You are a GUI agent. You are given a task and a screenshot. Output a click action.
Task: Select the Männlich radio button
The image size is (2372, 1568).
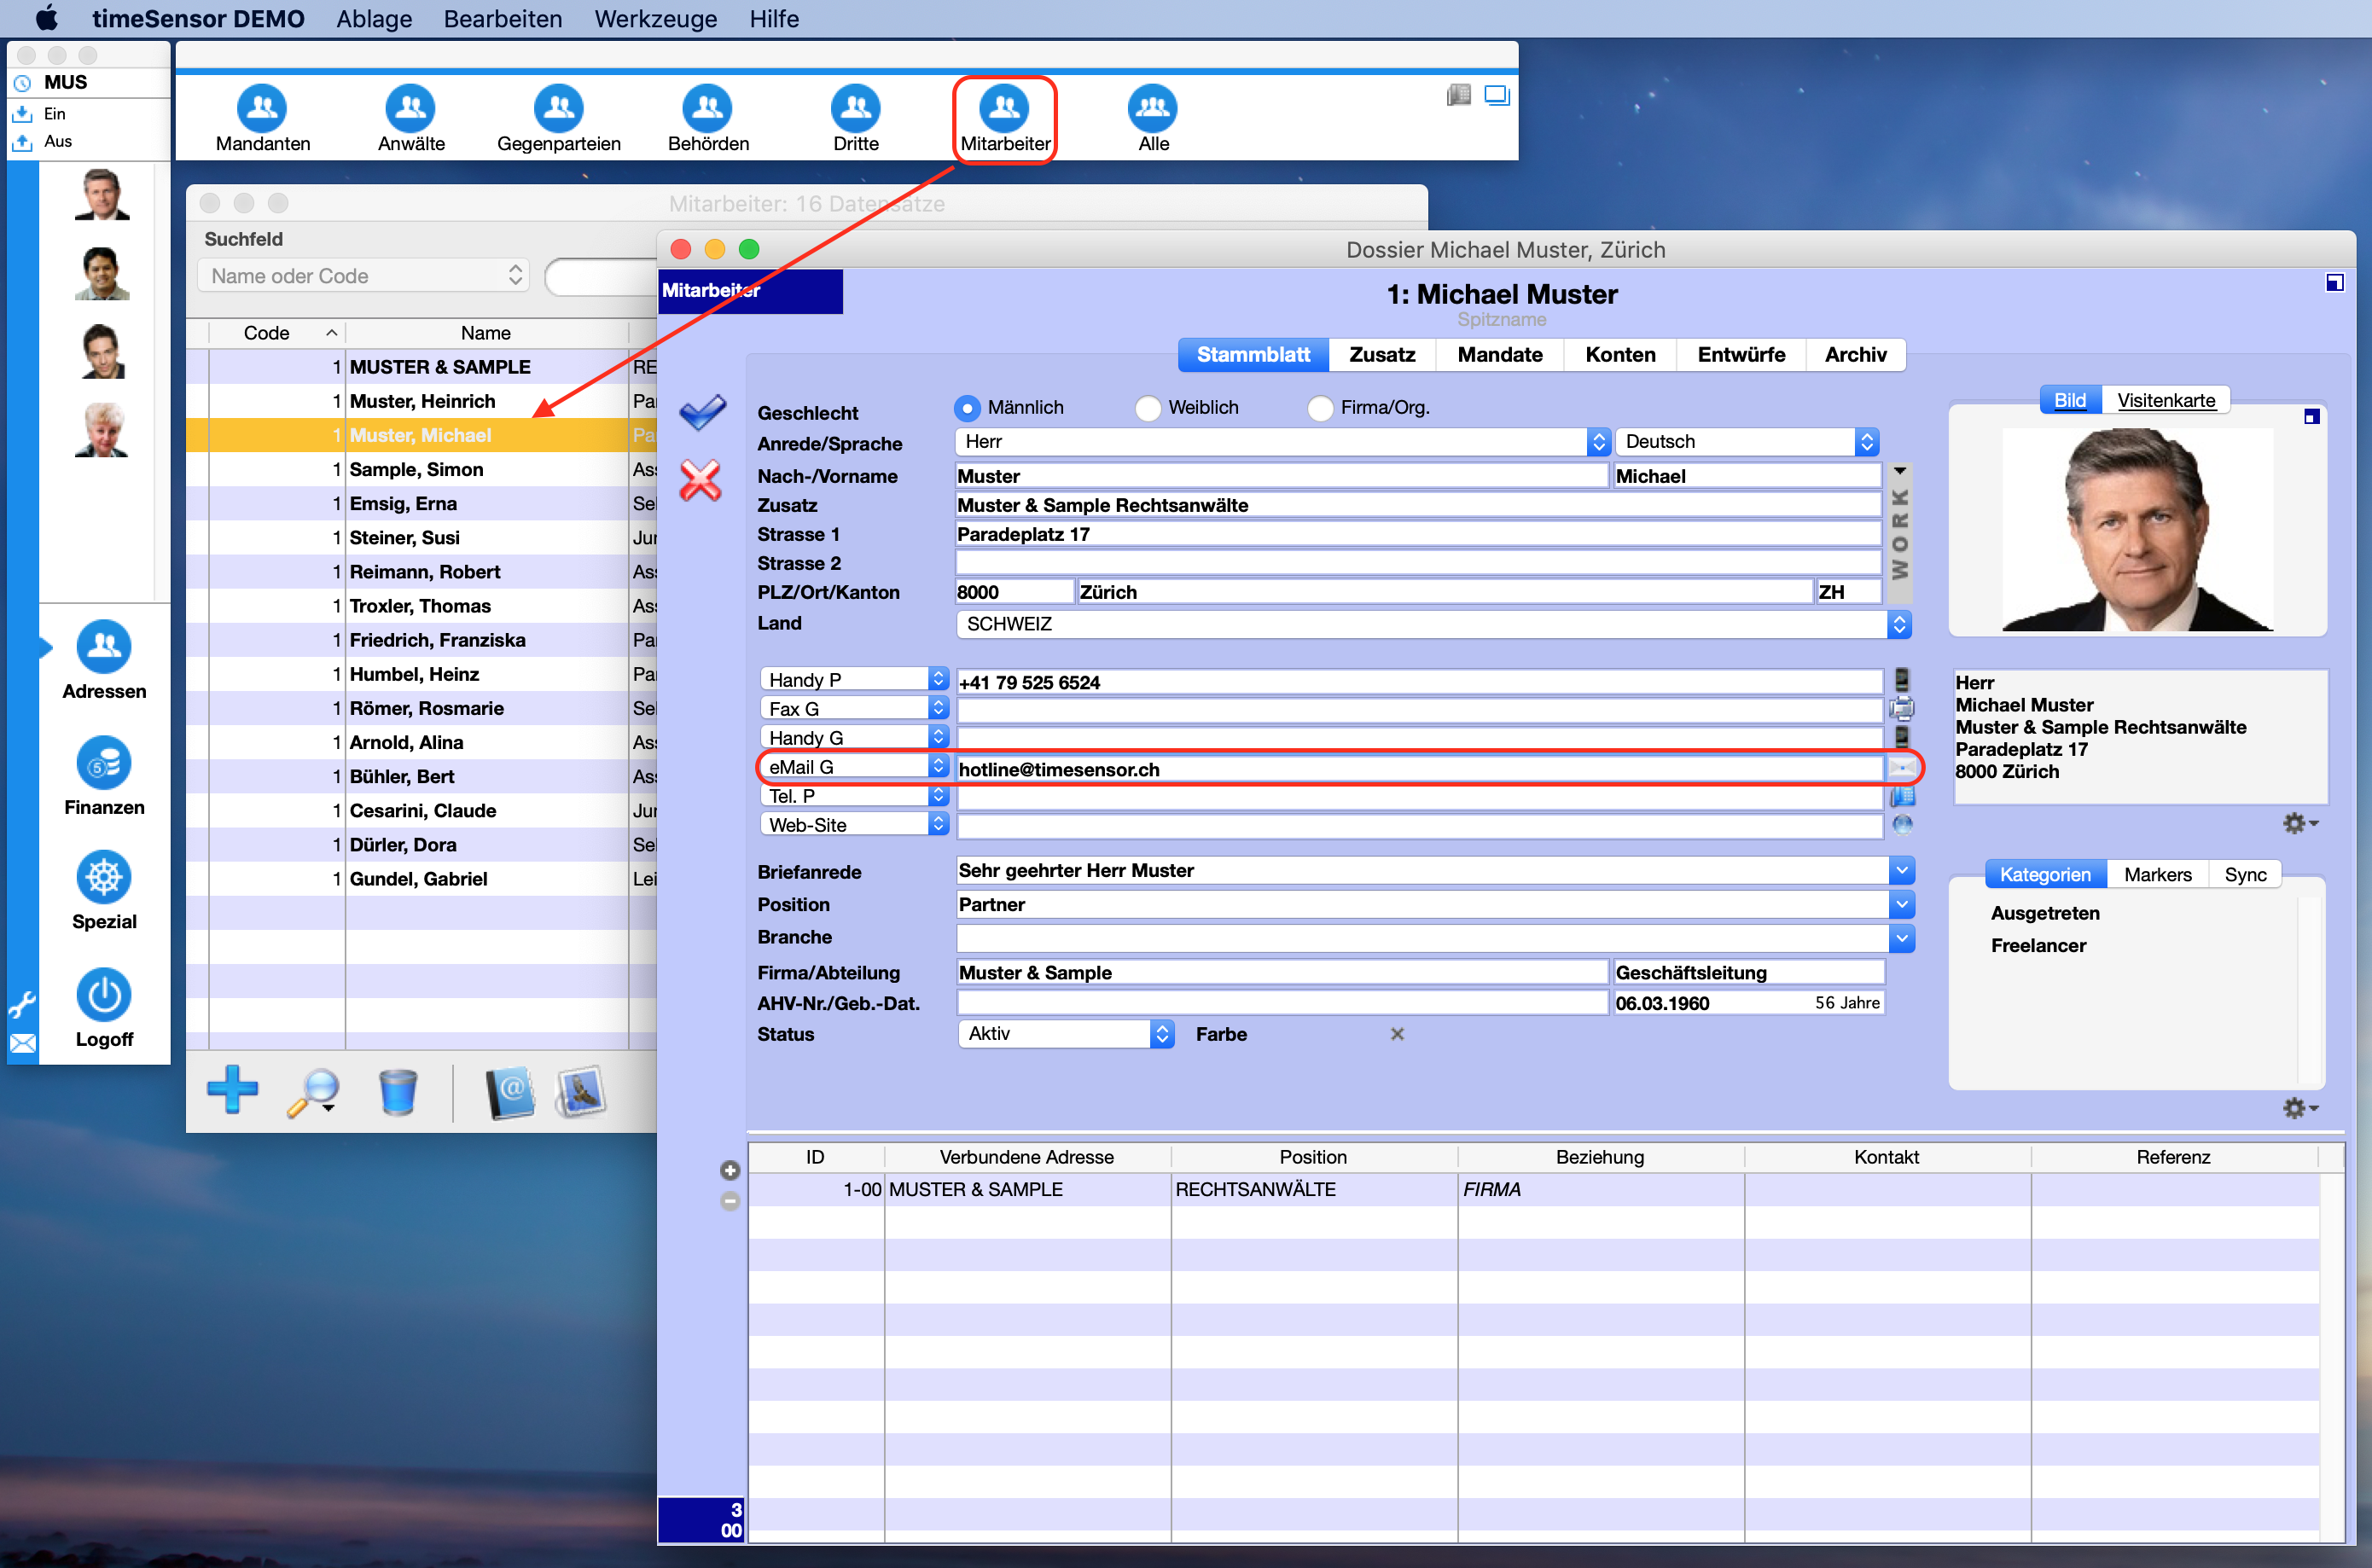pyautogui.click(x=967, y=408)
